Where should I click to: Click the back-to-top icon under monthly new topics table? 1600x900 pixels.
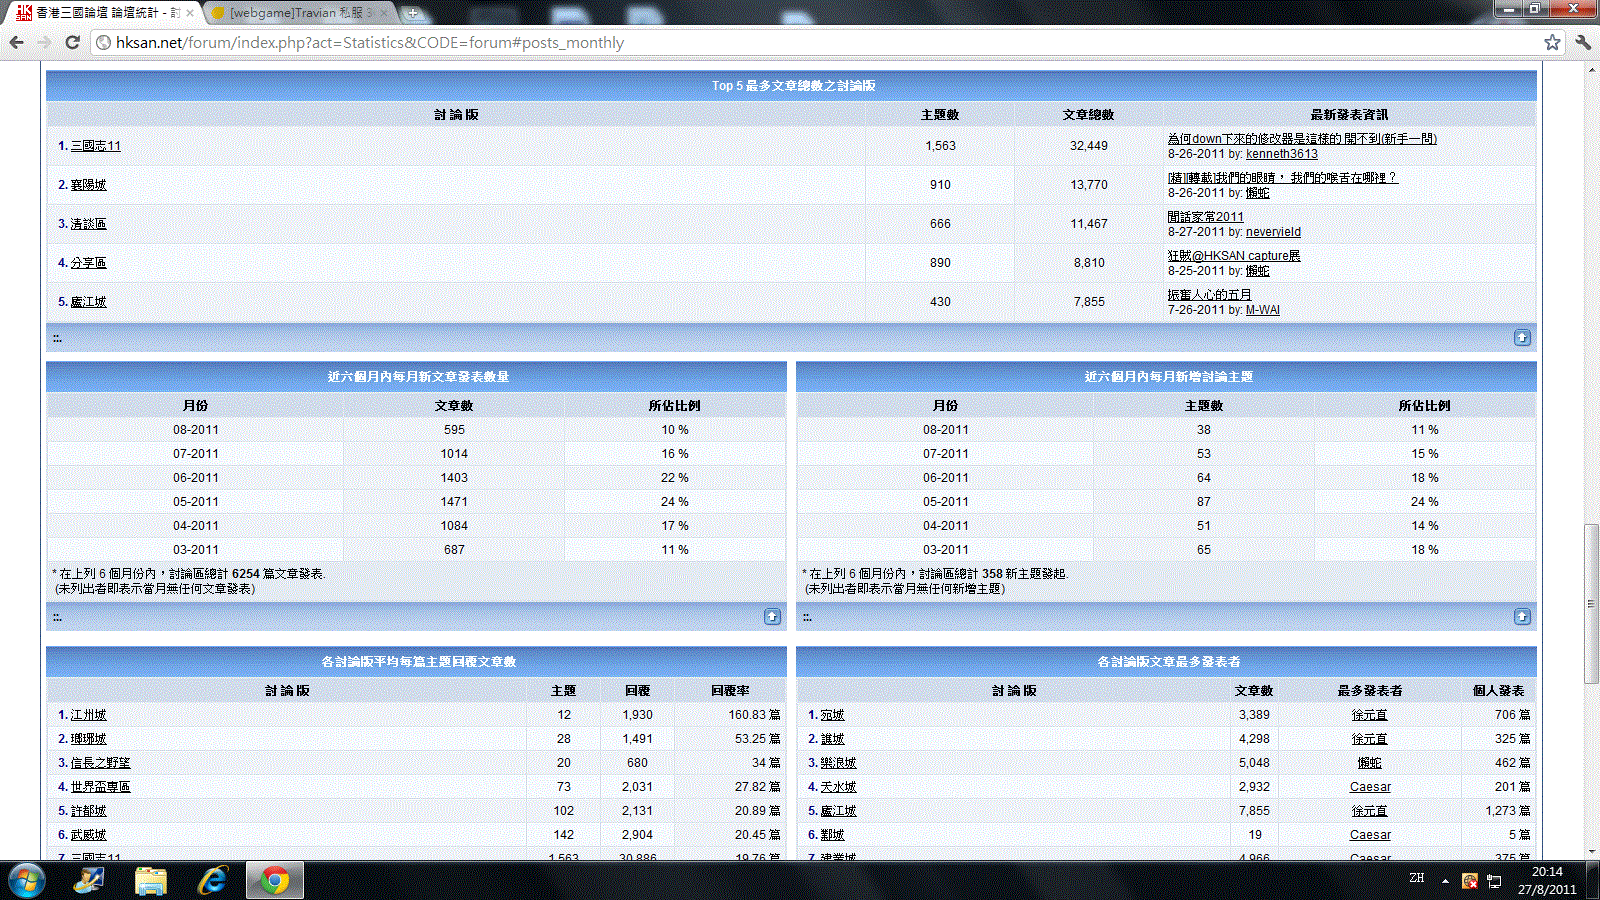pos(1521,617)
